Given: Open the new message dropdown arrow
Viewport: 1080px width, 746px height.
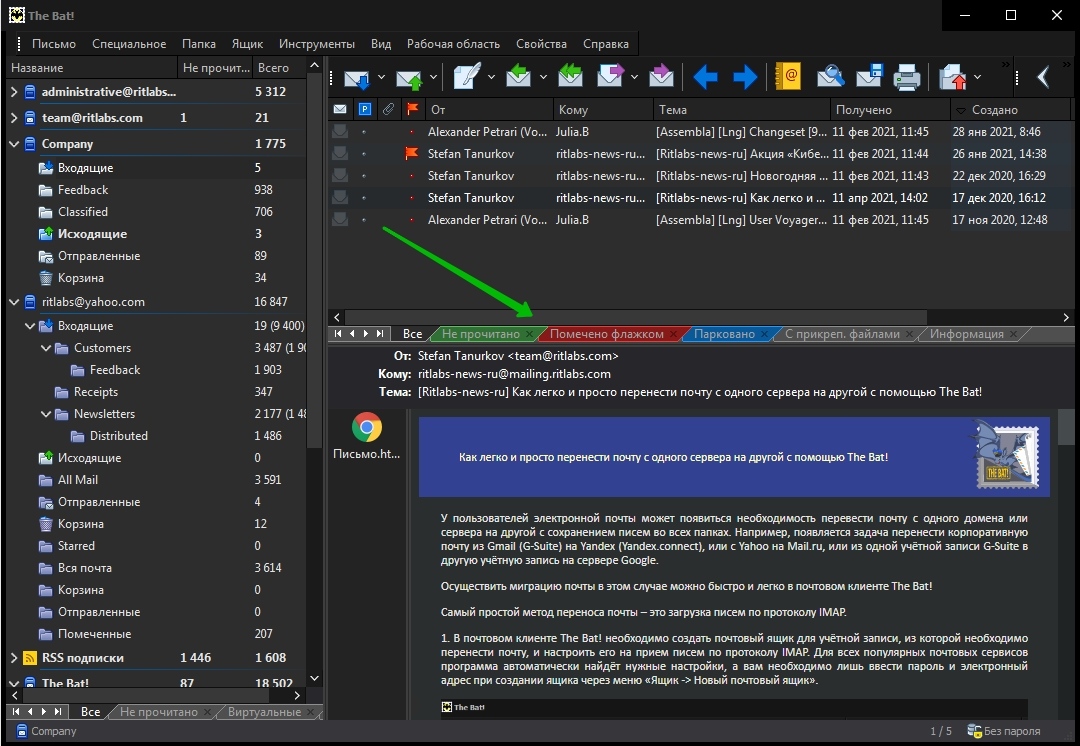Looking at the screenshot, I should tap(491, 76).
